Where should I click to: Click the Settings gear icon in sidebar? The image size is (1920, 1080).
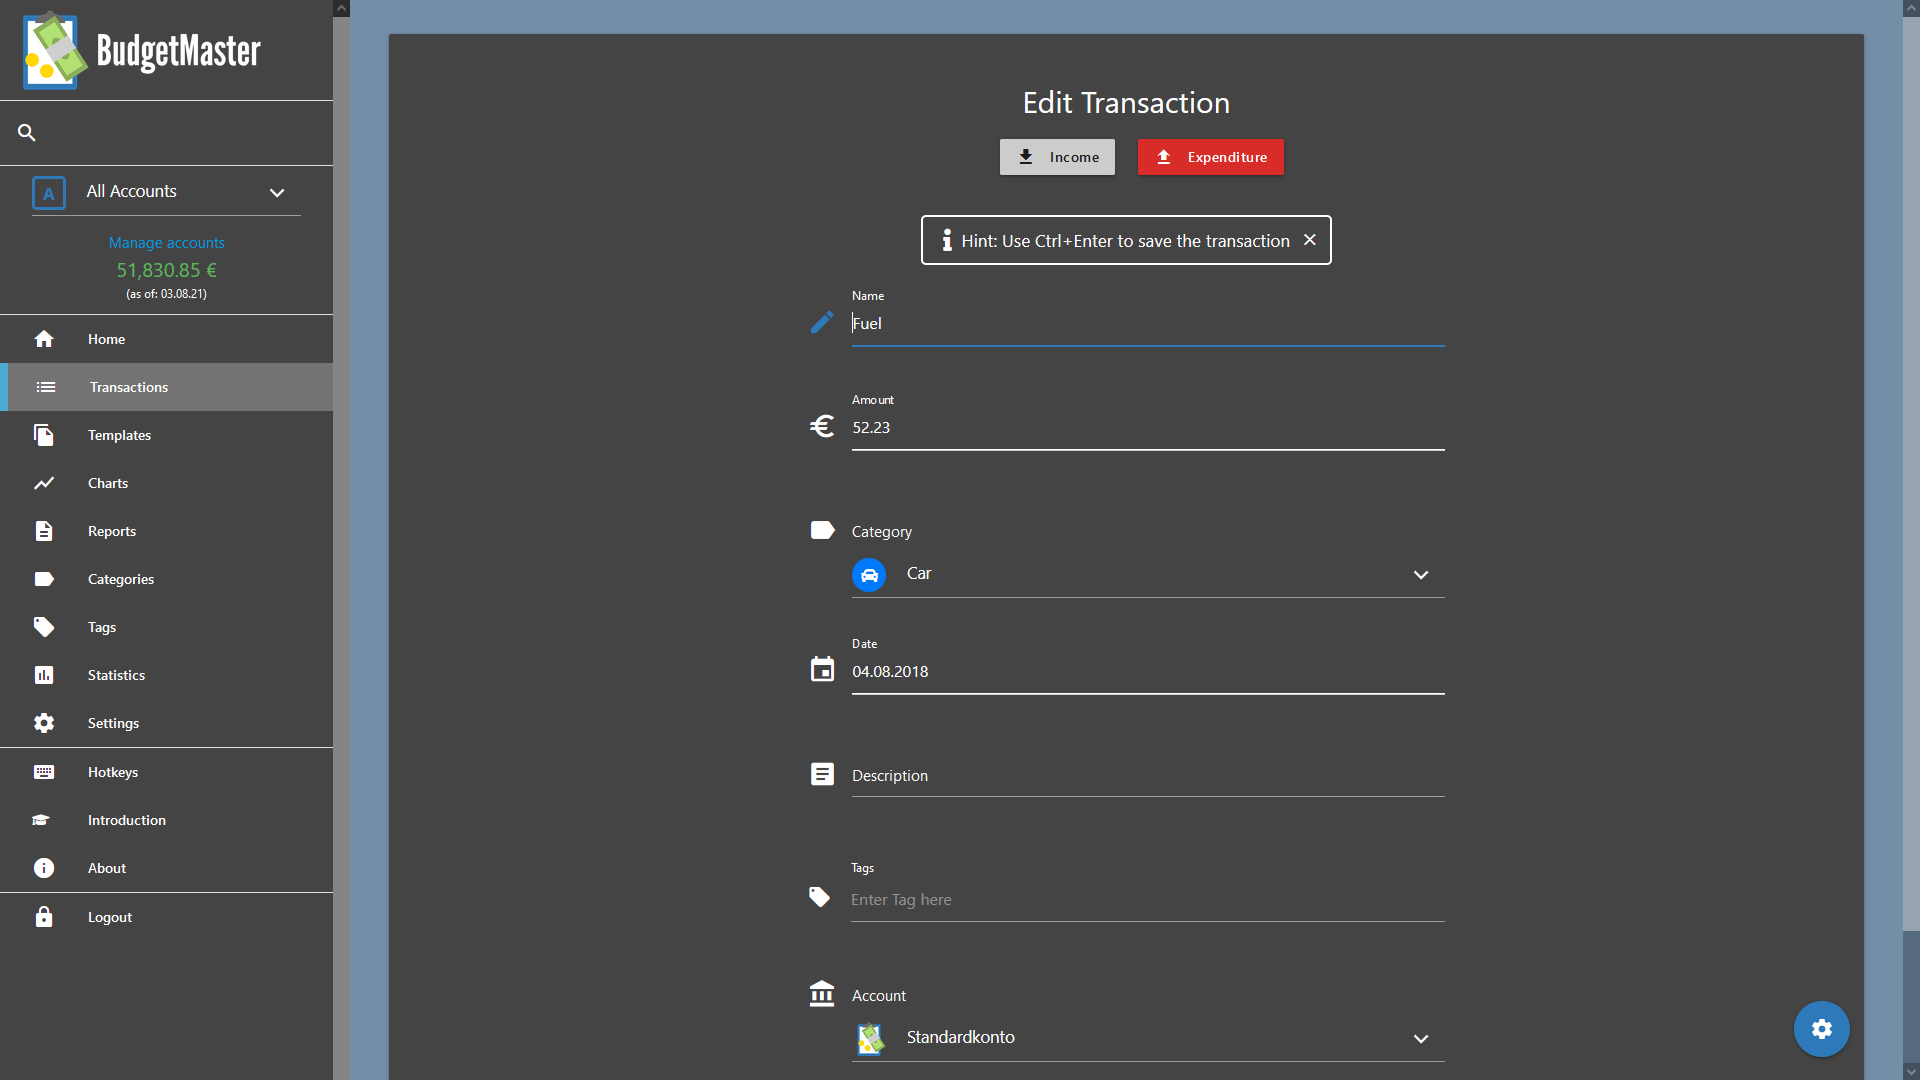tap(44, 723)
